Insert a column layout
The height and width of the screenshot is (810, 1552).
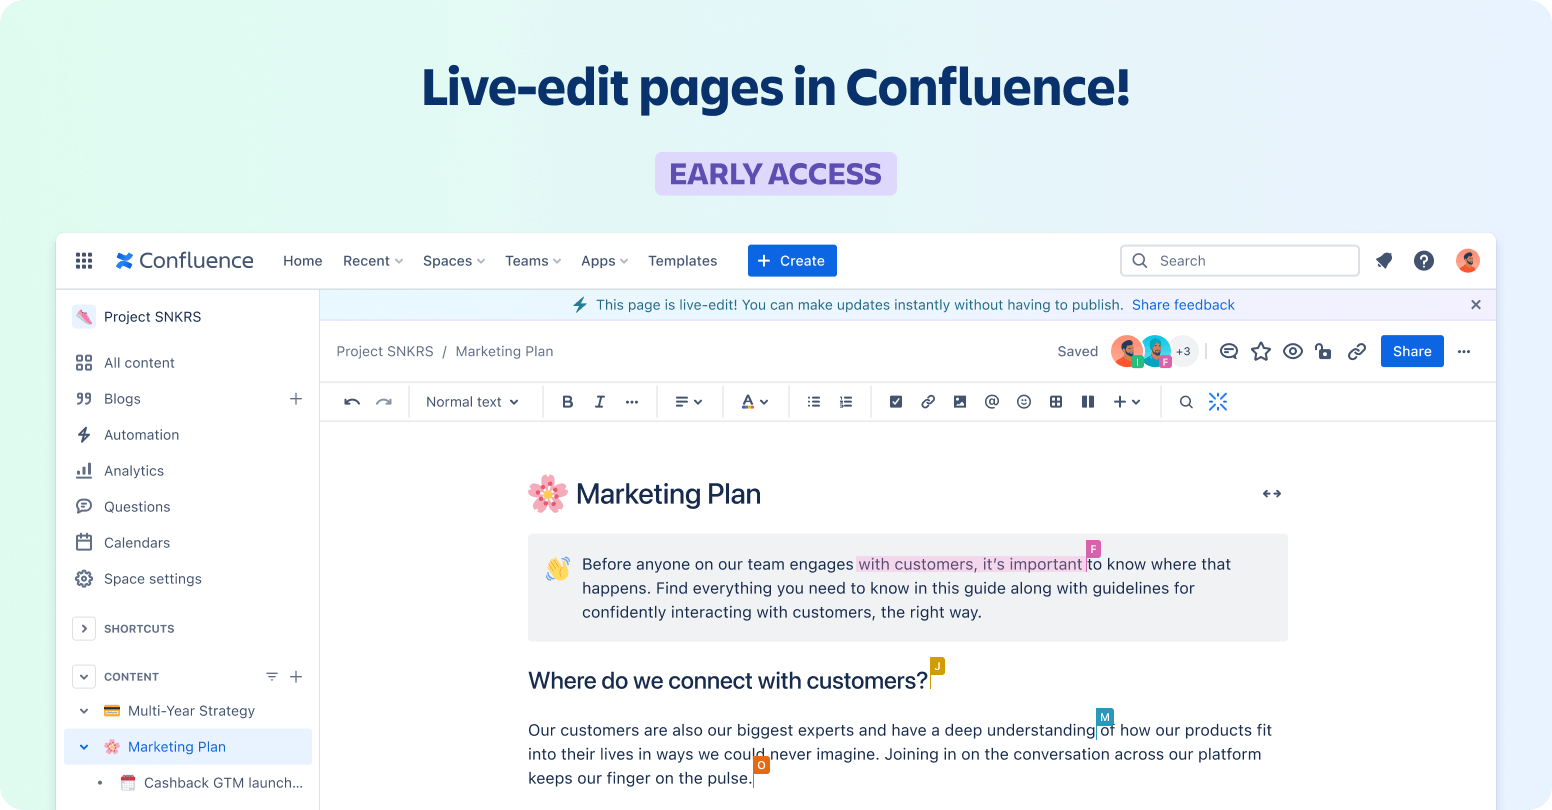pyautogui.click(x=1088, y=402)
